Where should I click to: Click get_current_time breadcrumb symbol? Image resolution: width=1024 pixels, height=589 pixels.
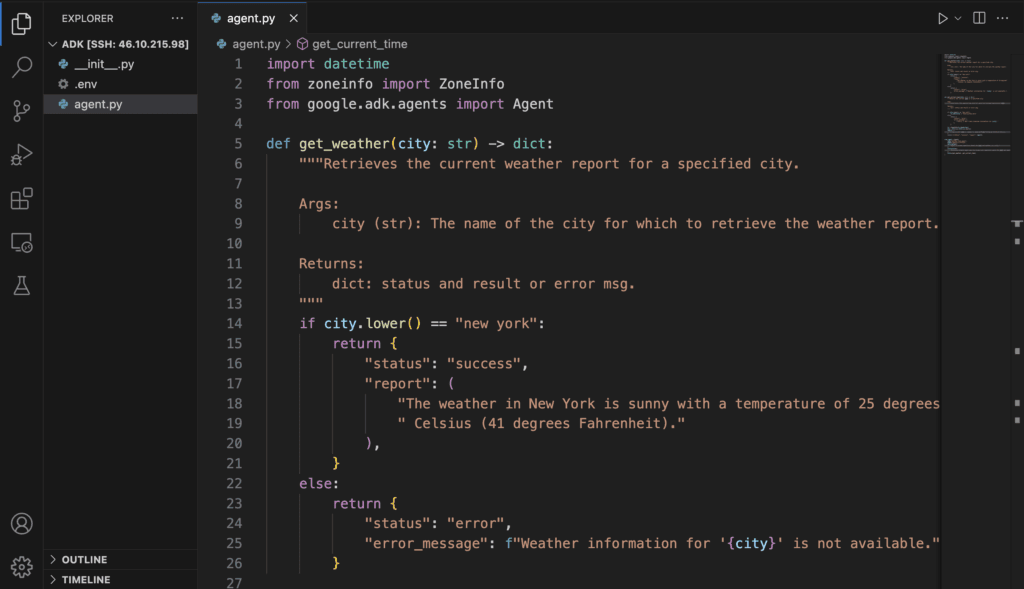tap(359, 44)
